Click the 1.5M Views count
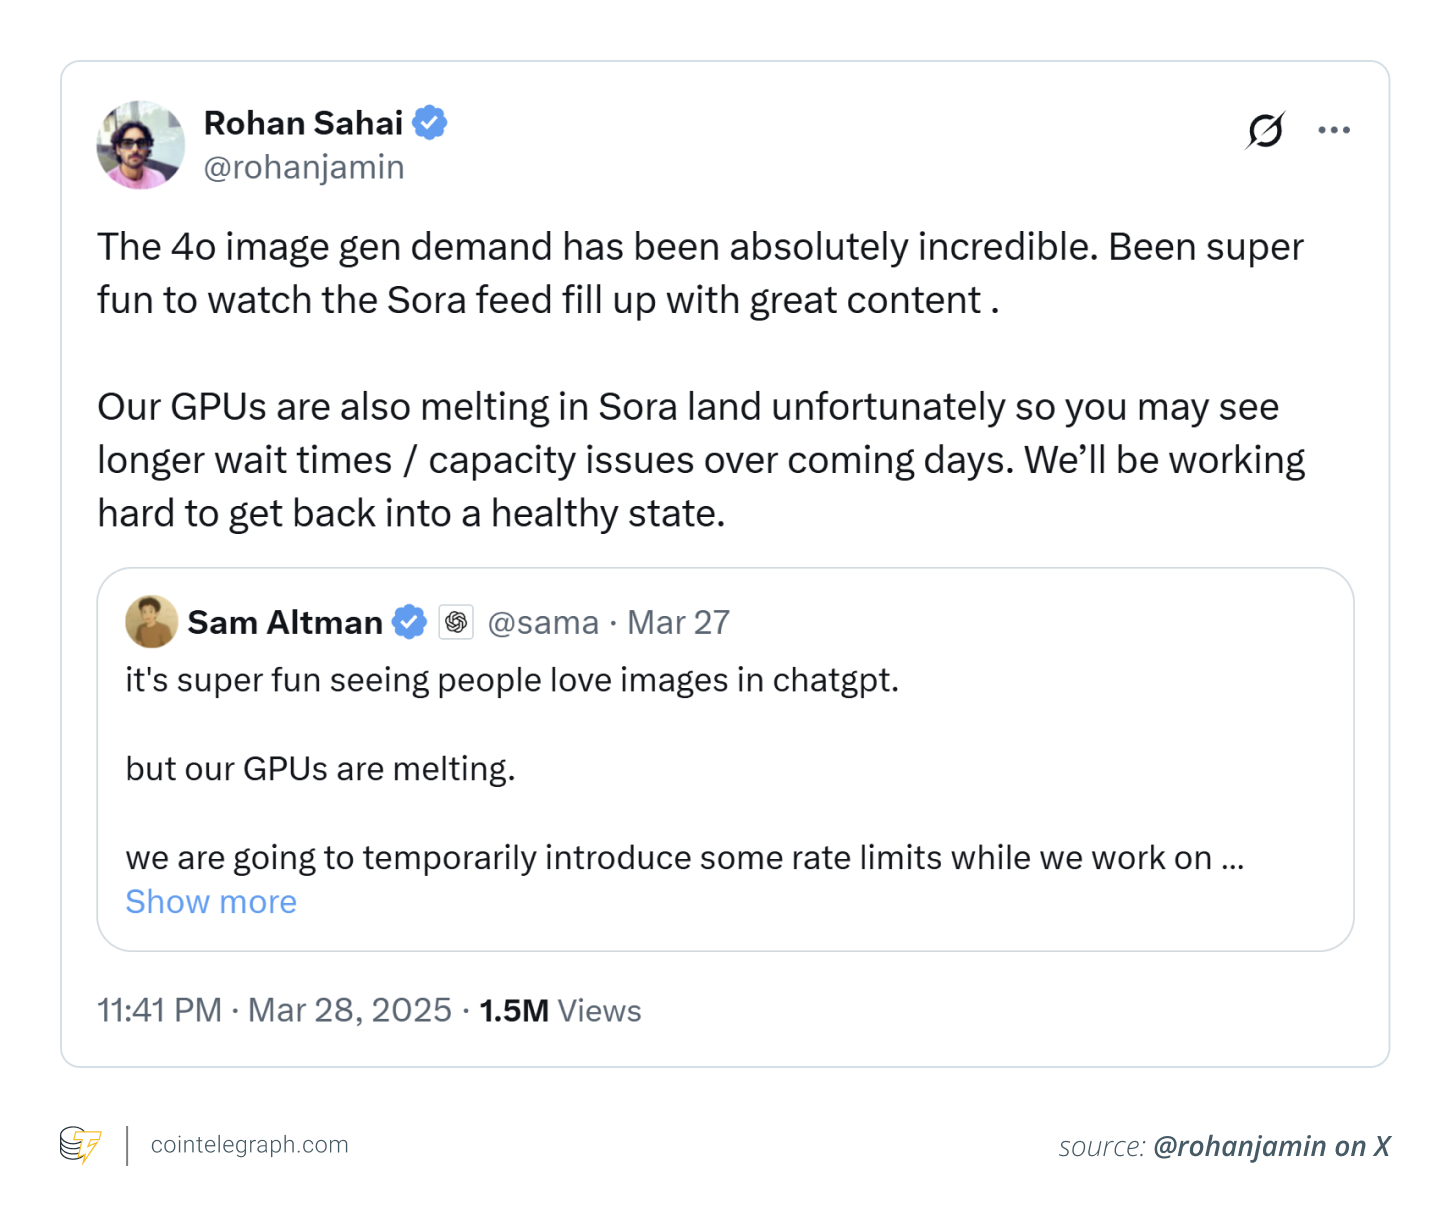The height and width of the screenshot is (1226, 1450). (x=560, y=1010)
